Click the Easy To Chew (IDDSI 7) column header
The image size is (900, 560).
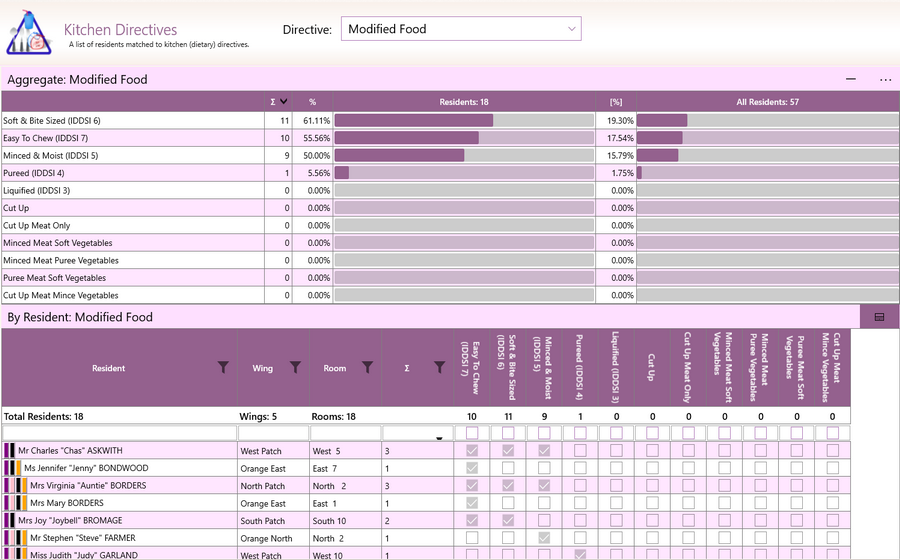(471, 368)
